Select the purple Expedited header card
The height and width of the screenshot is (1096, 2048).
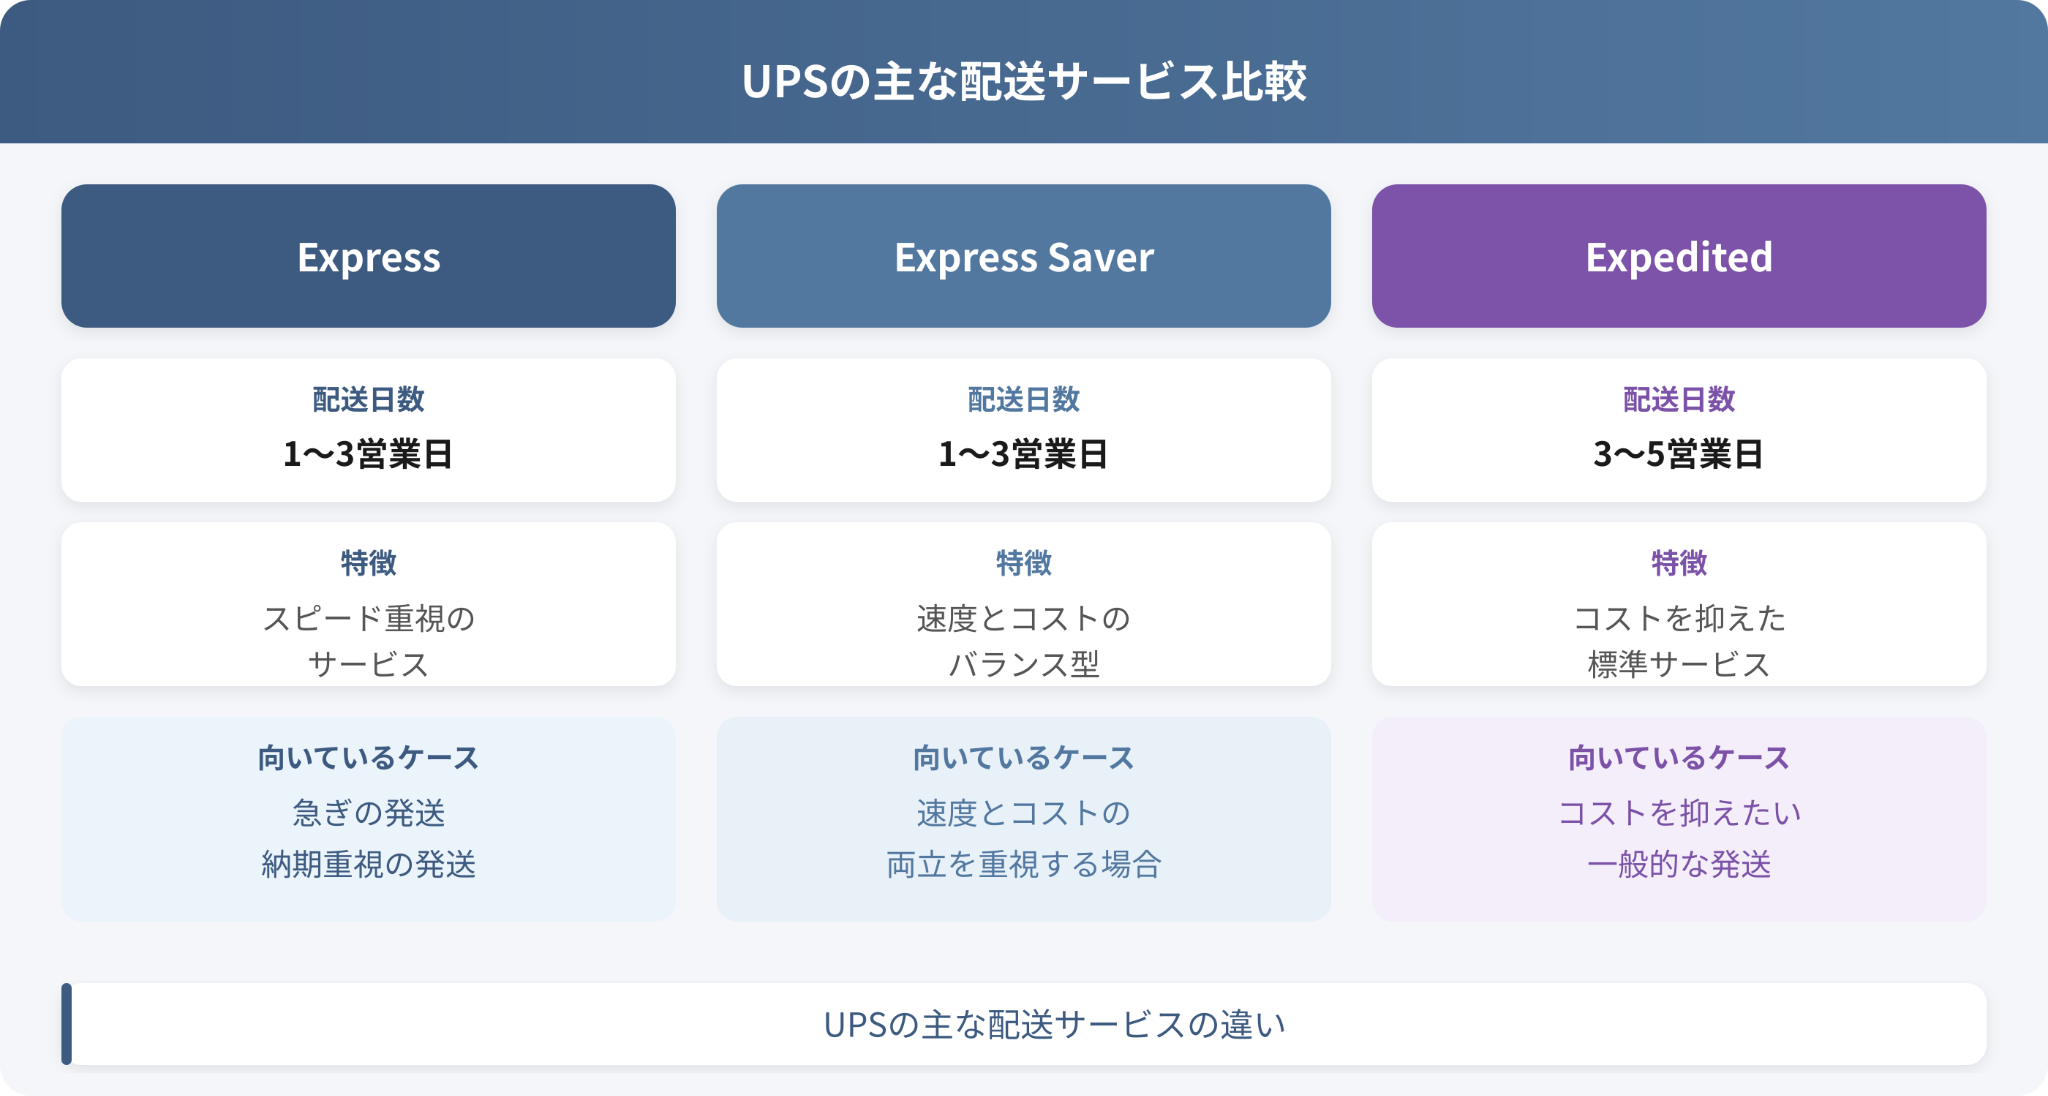click(x=1678, y=256)
